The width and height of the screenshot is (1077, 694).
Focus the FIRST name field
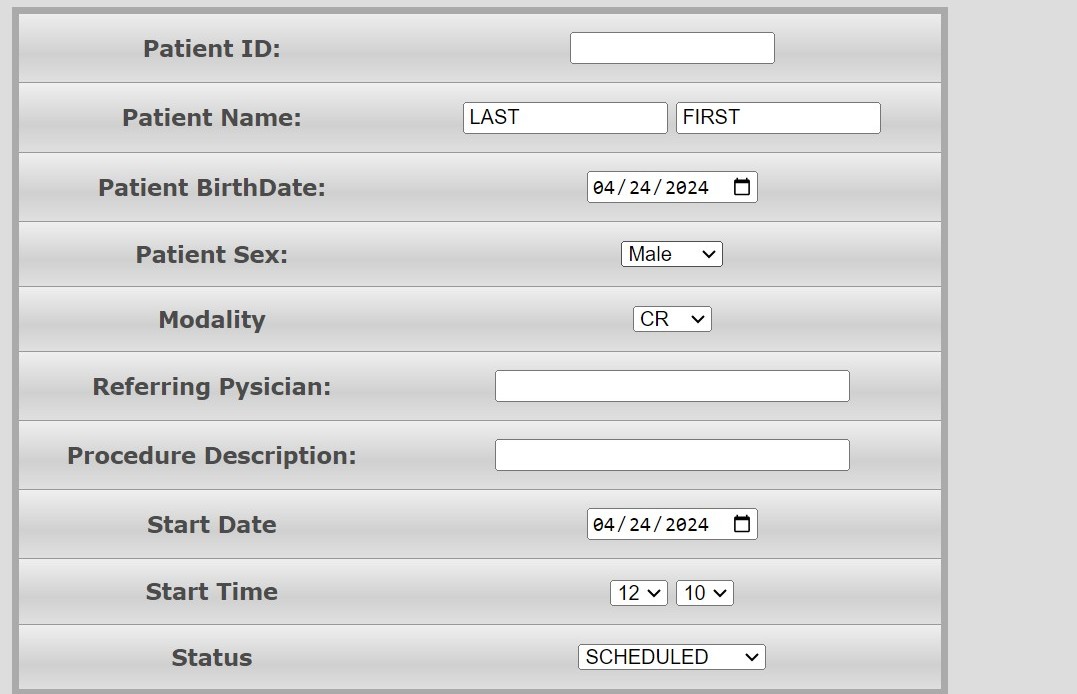pyautogui.click(x=778, y=117)
